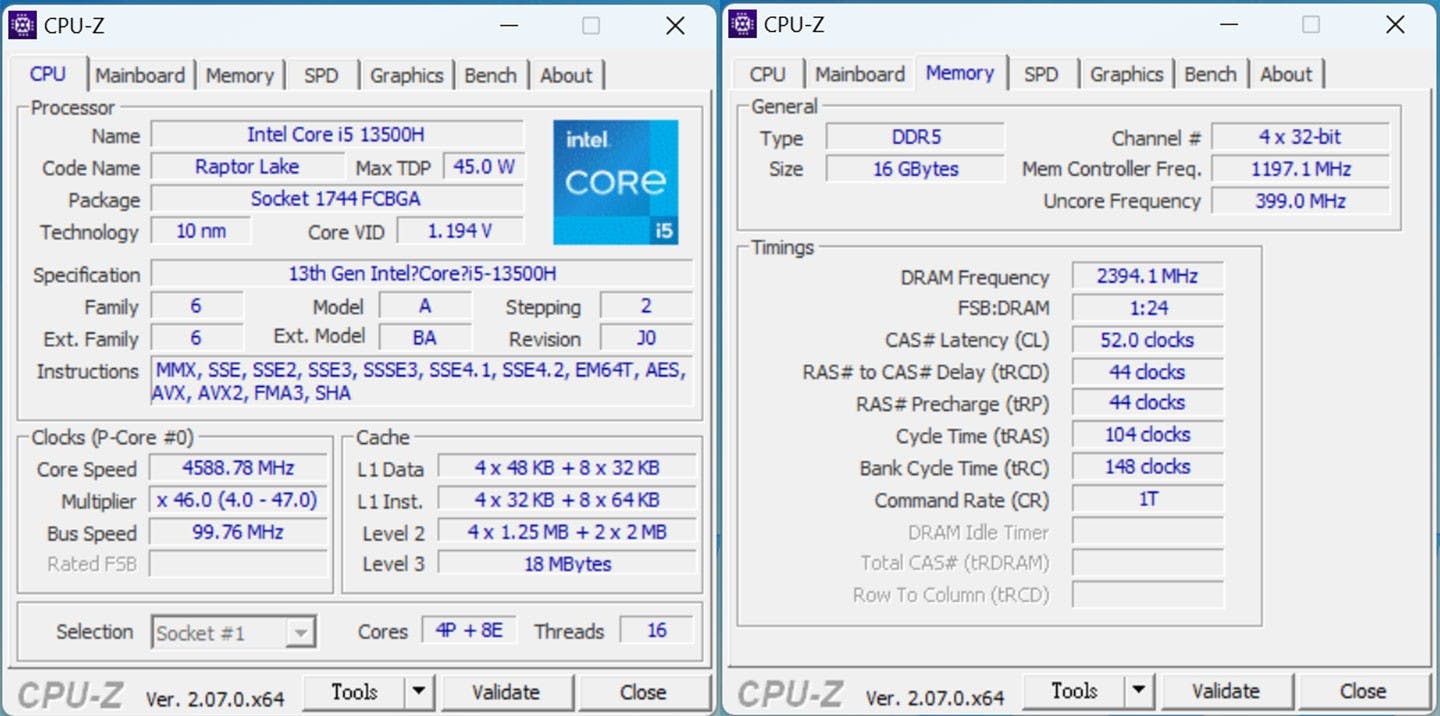Click Validate button in the left window
This screenshot has width=1440, height=716.
click(x=506, y=692)
